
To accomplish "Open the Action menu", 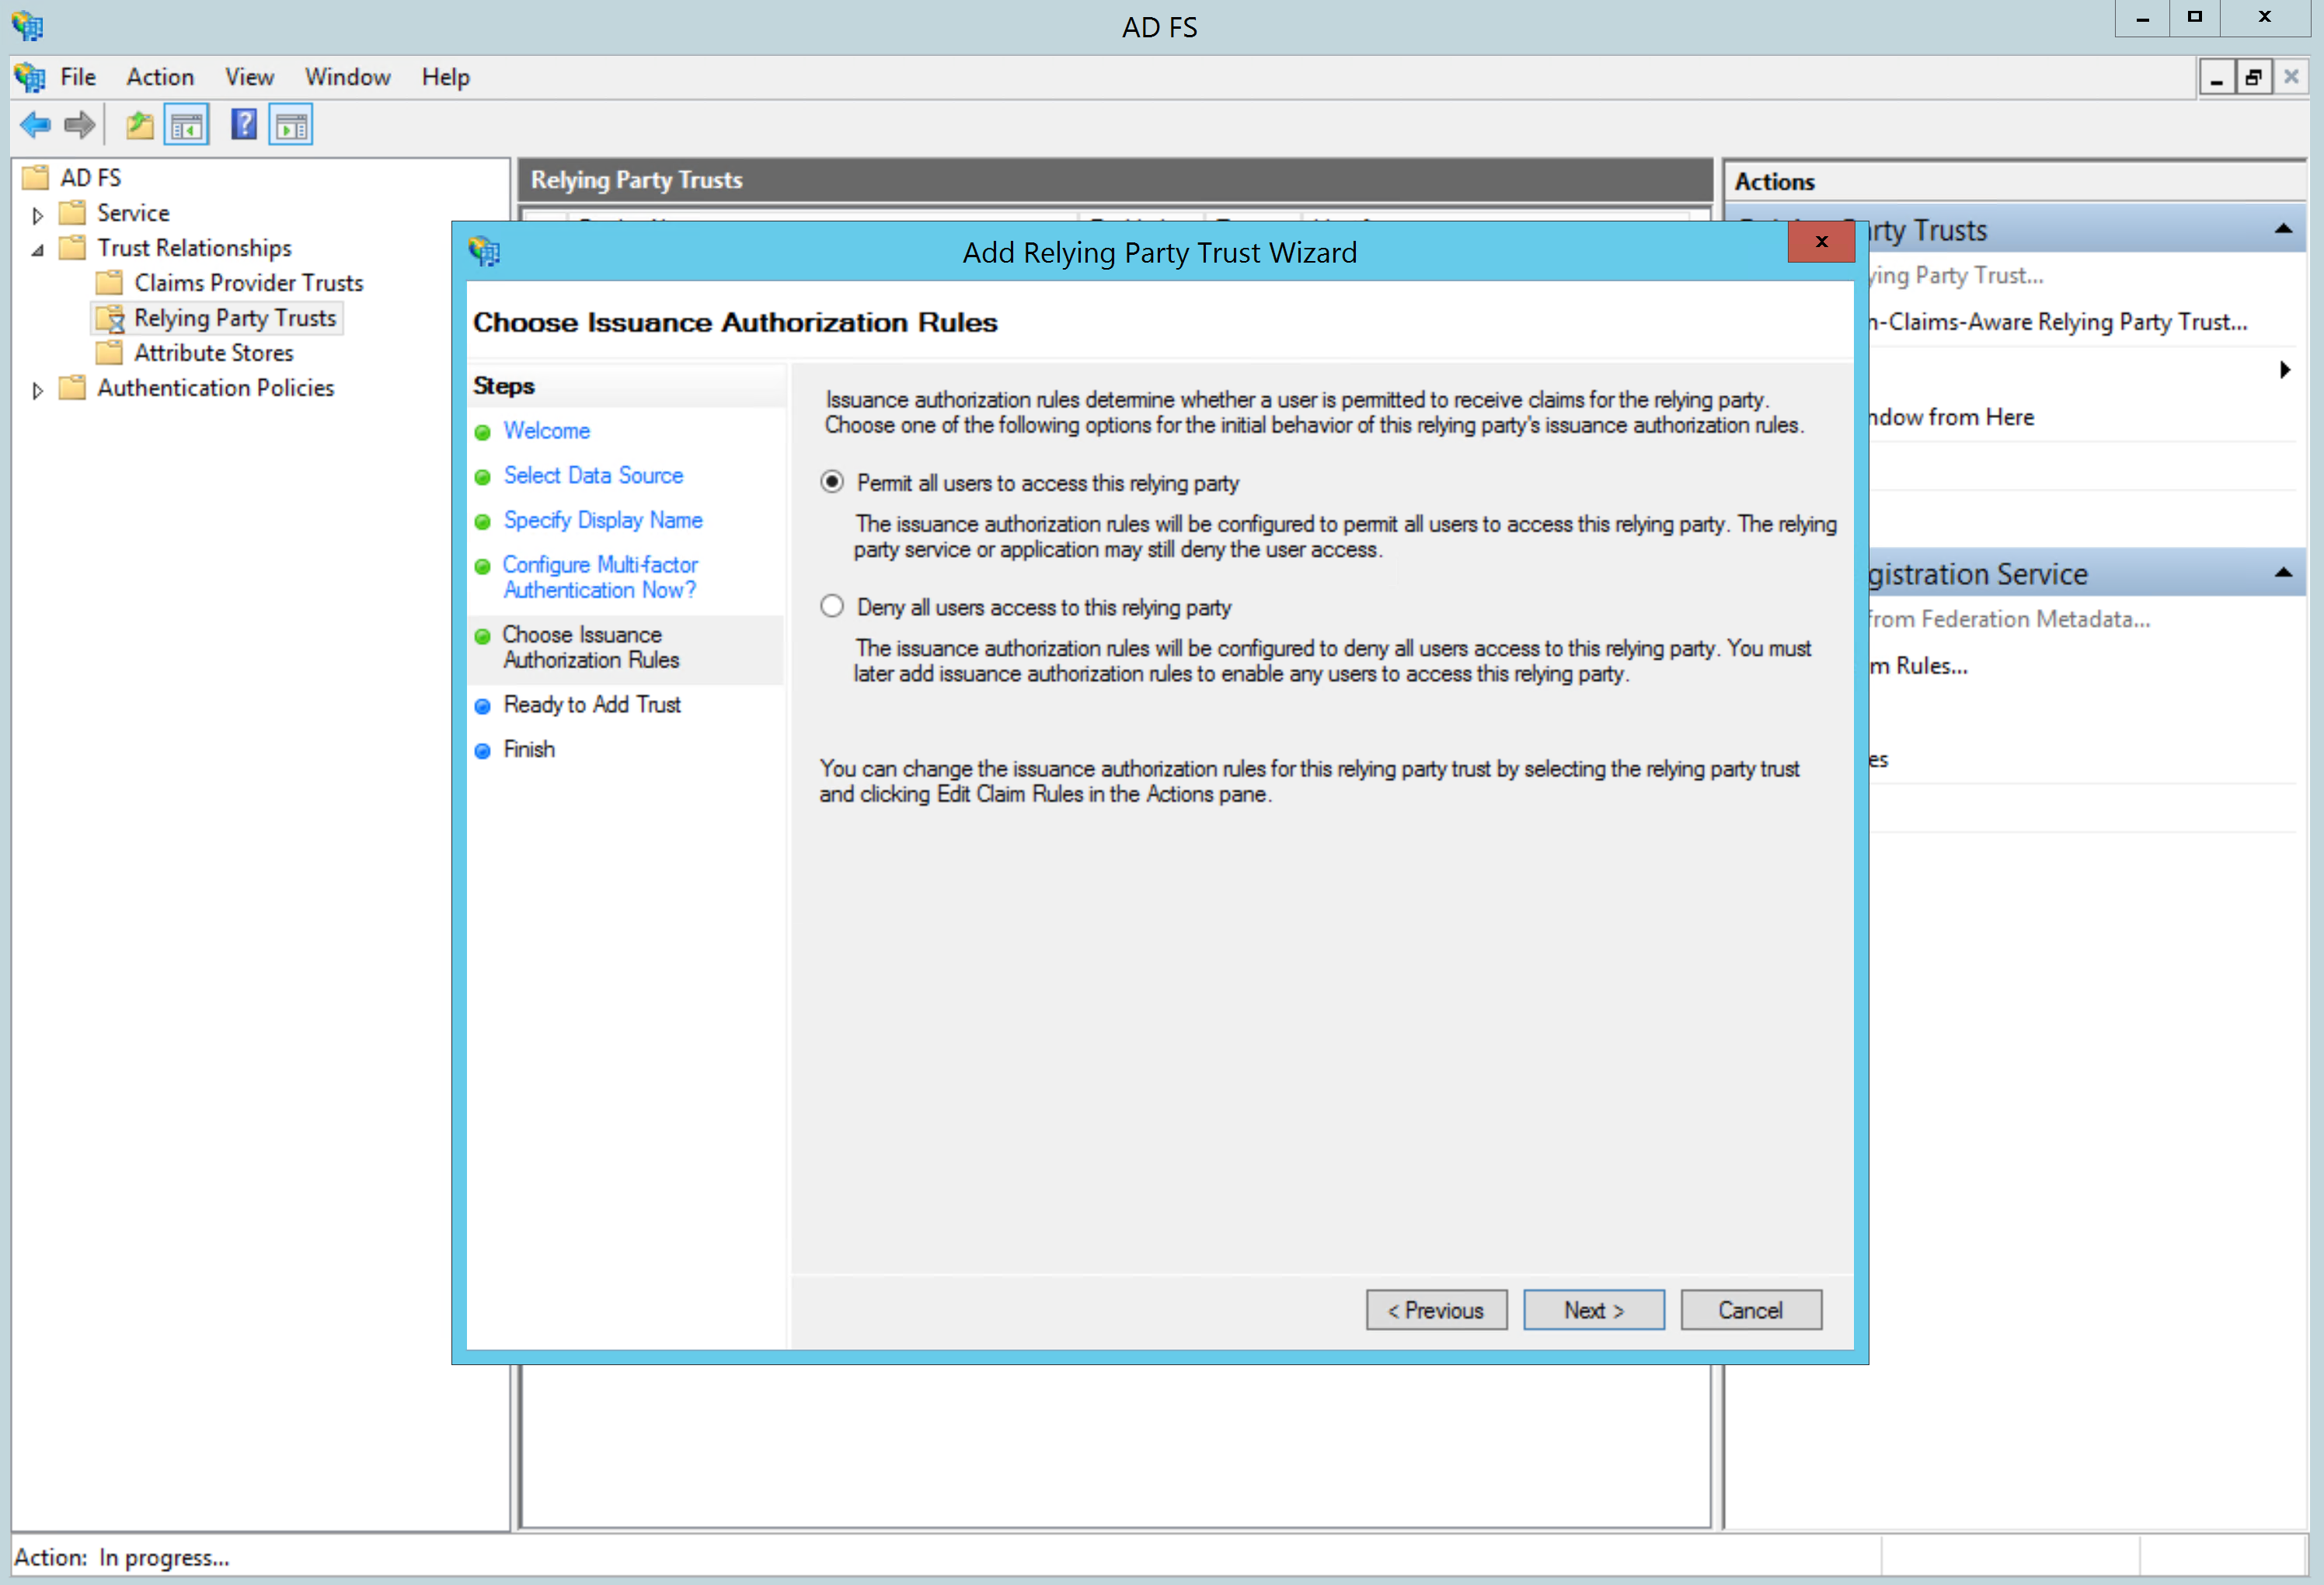I will [160, 77].
